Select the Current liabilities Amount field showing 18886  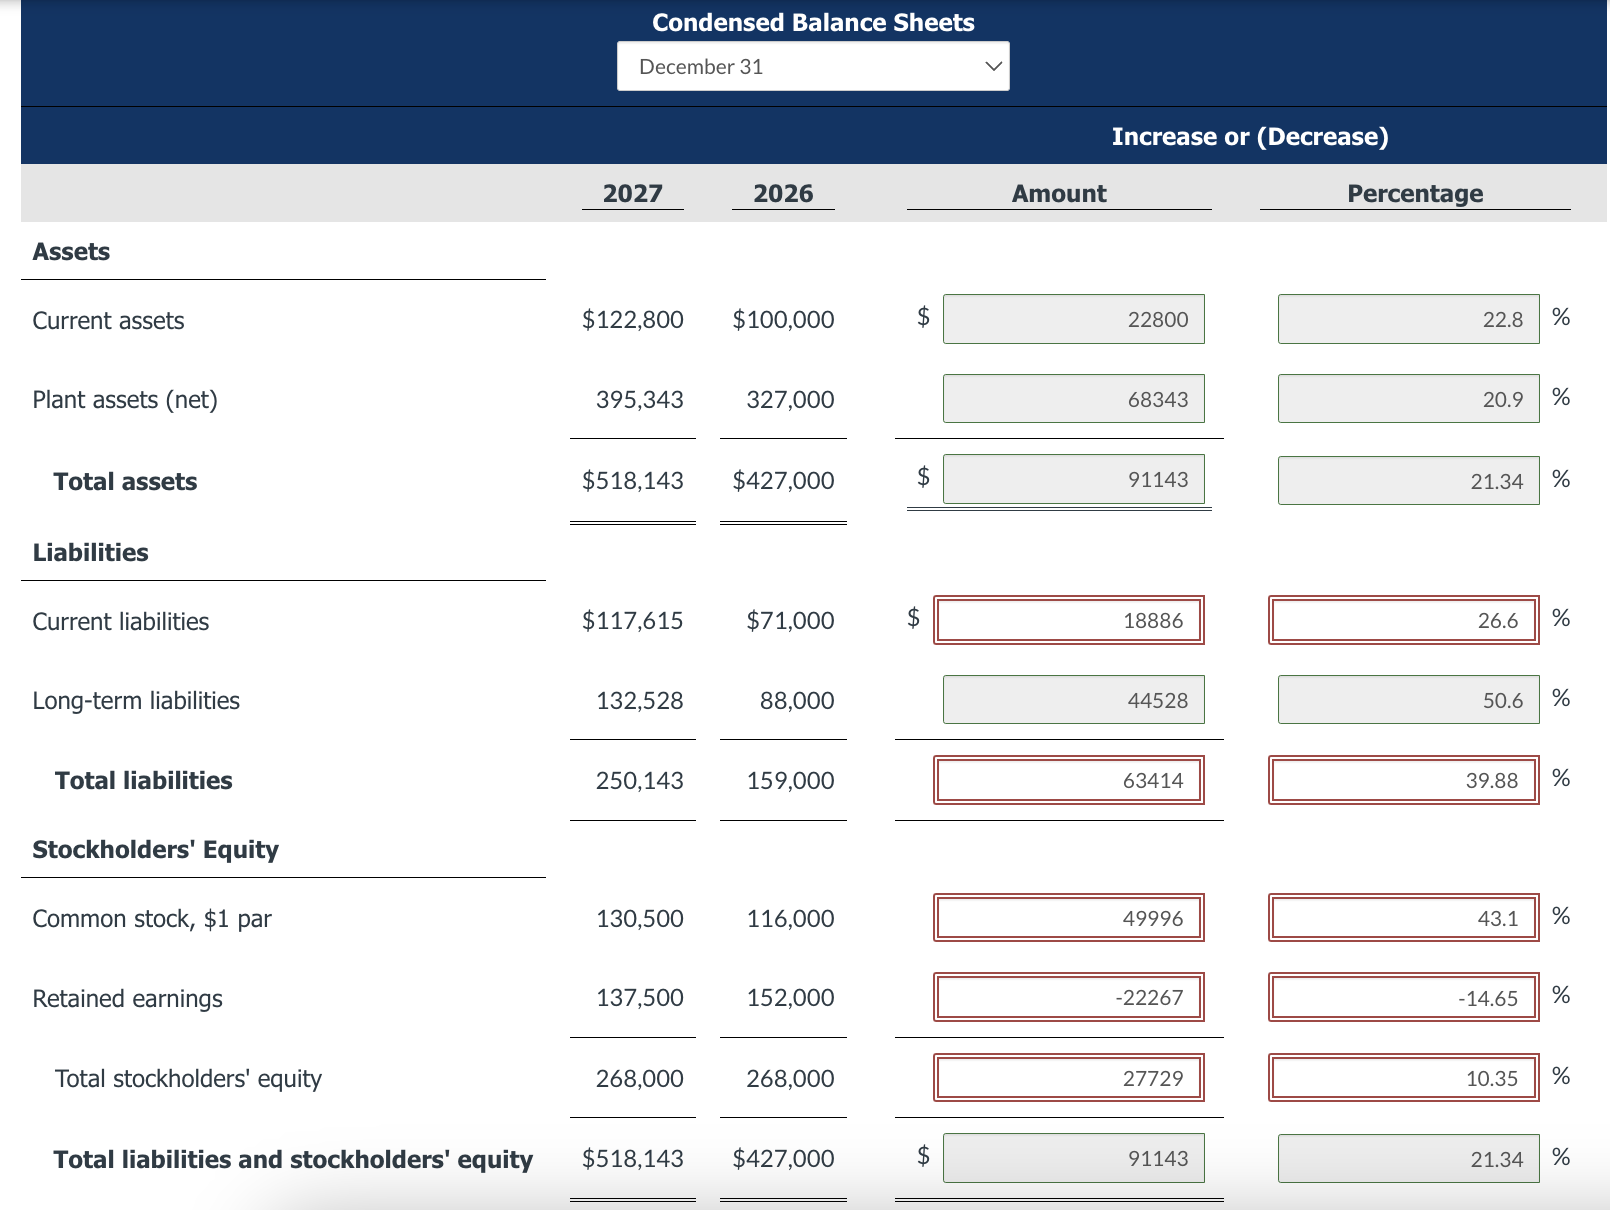point(1067,620)
